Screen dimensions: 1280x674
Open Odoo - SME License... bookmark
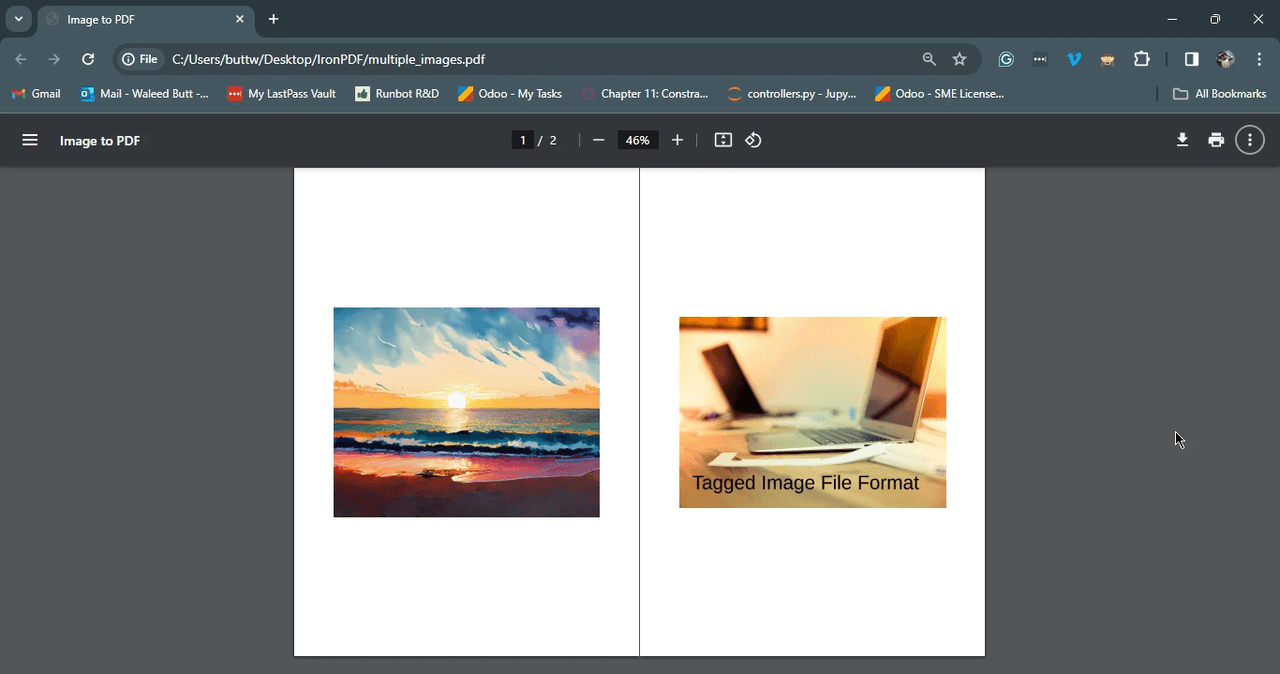939,93
